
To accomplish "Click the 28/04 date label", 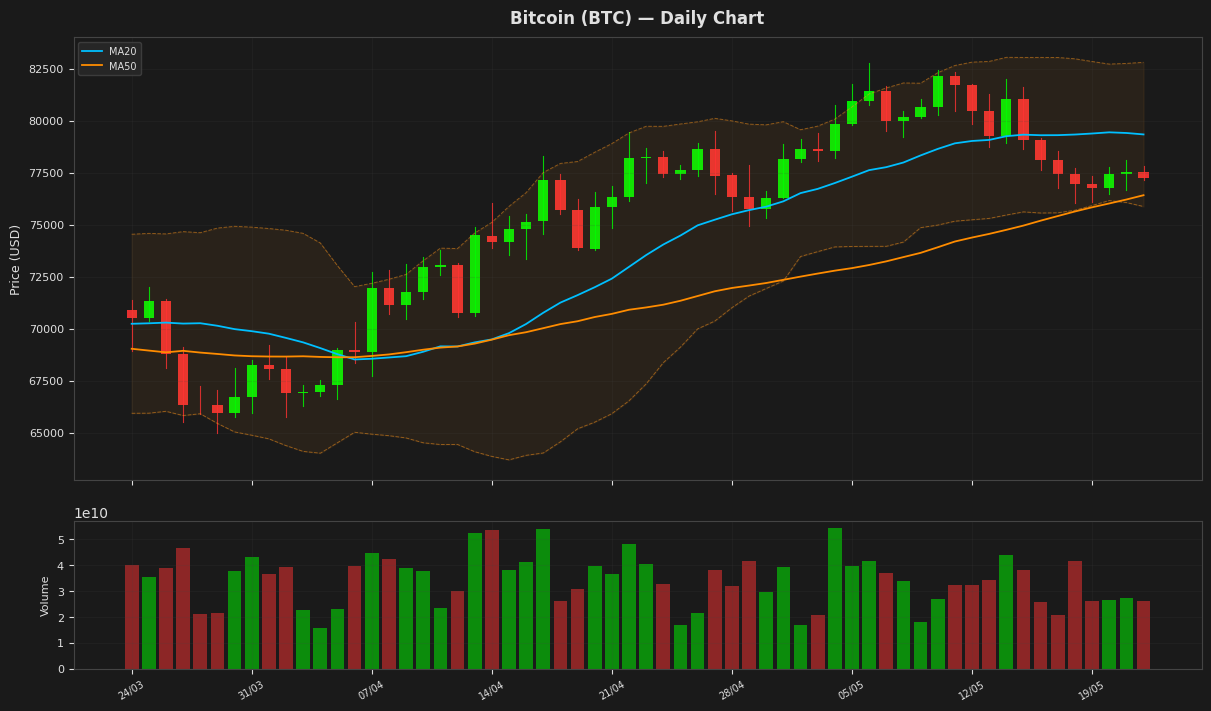I will pyautogui.click(x=731, y=690).
